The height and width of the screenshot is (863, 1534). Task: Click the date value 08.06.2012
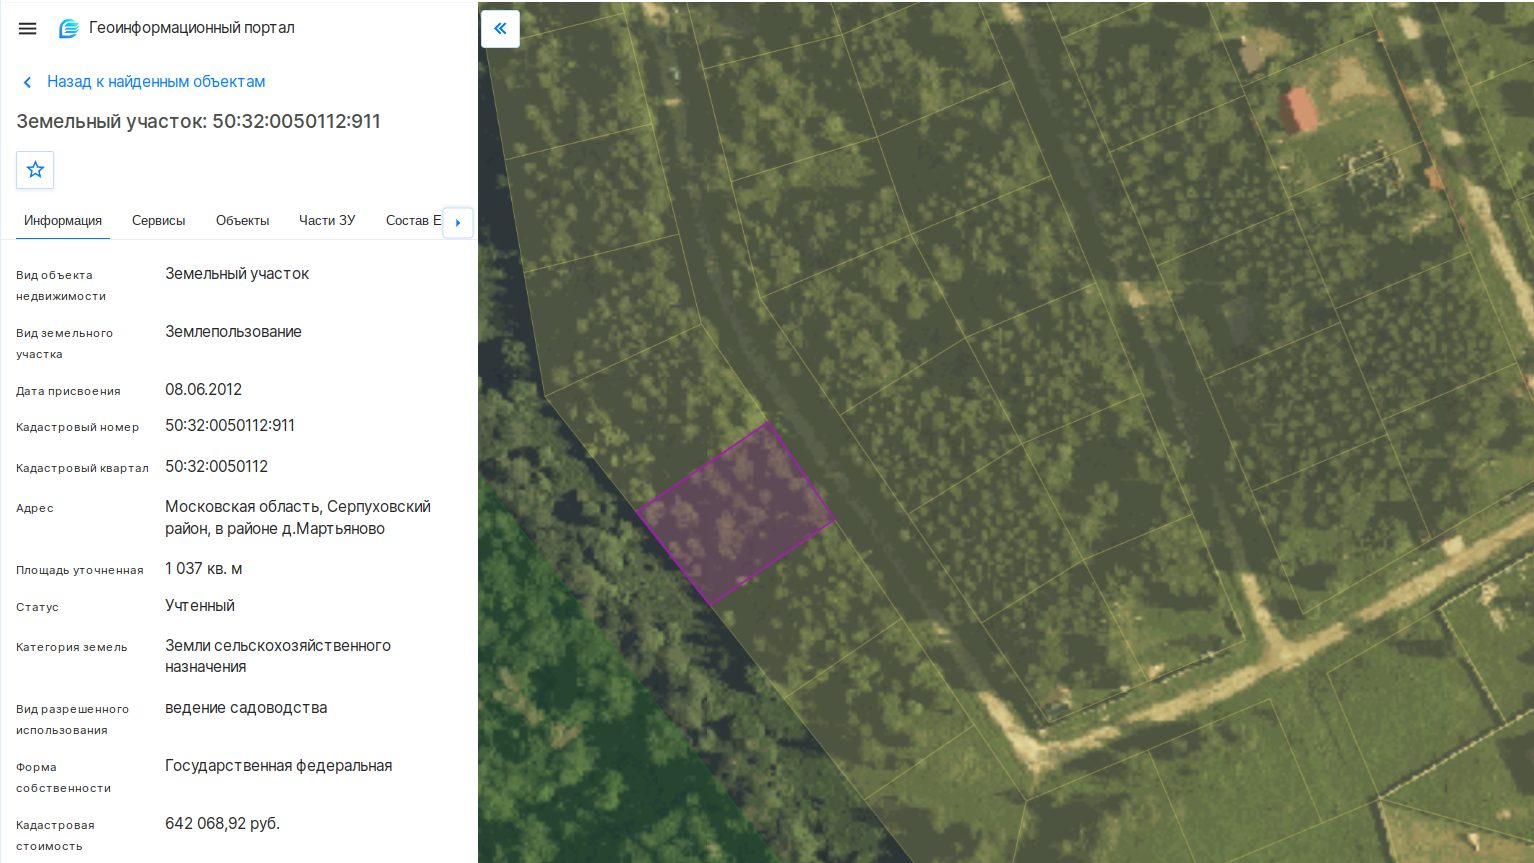click(x=204, y=390)
